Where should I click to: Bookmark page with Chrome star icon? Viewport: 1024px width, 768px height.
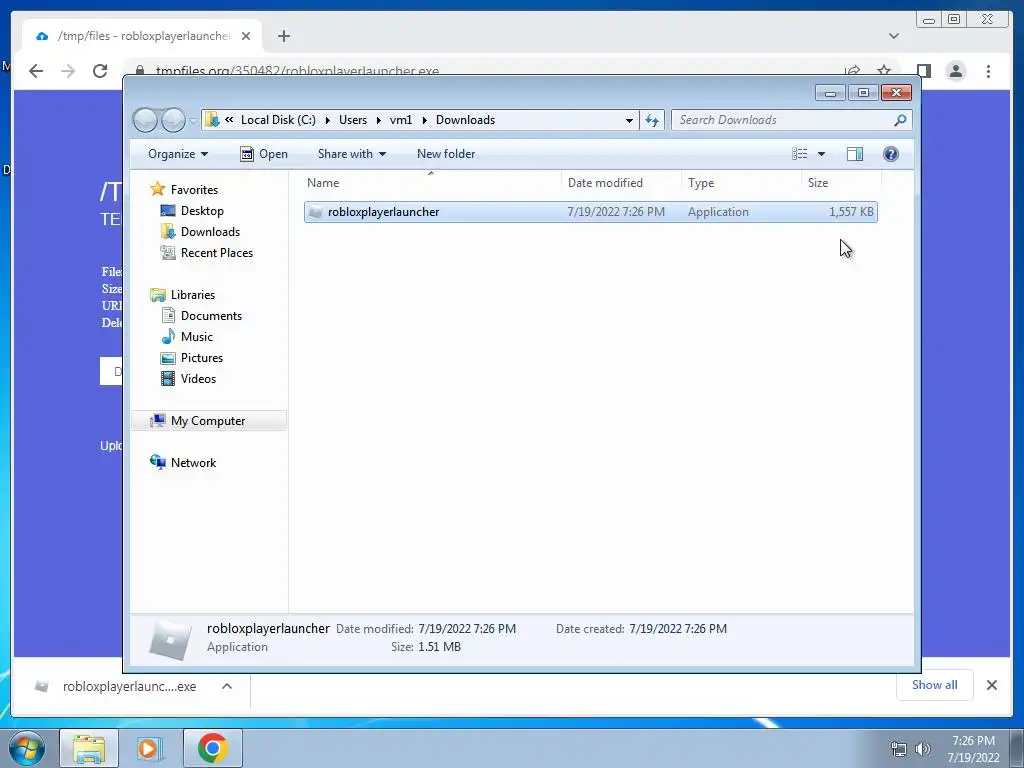coord(884,70)
